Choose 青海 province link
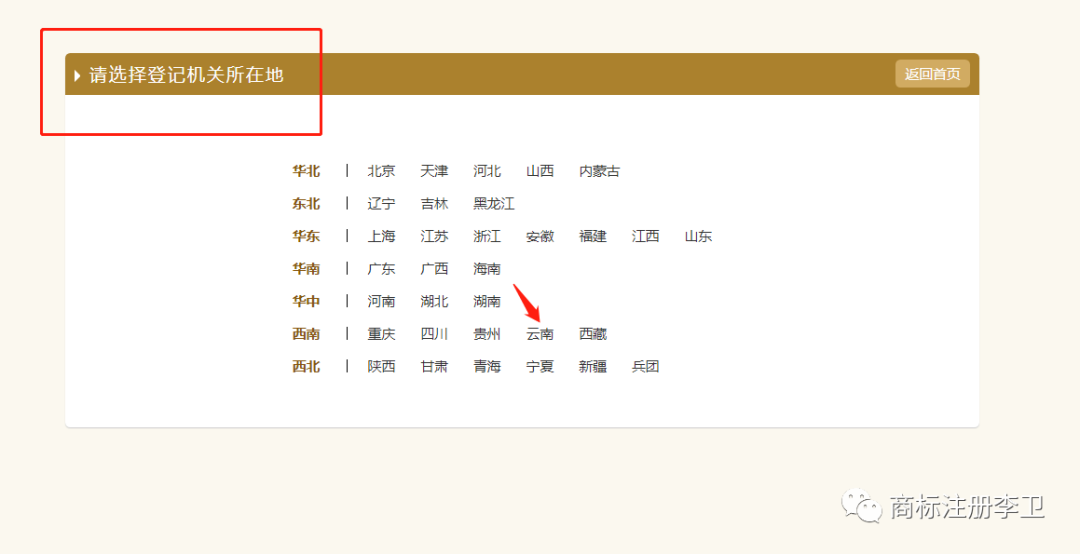This screenshot has width=1080, height=554. (x=487, y=366)
